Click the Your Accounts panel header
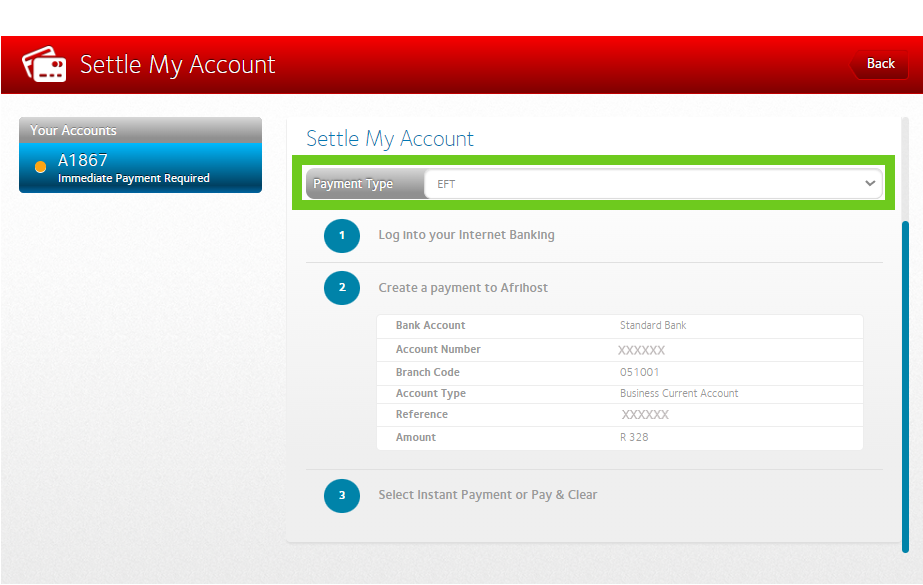 click(140, 130)
